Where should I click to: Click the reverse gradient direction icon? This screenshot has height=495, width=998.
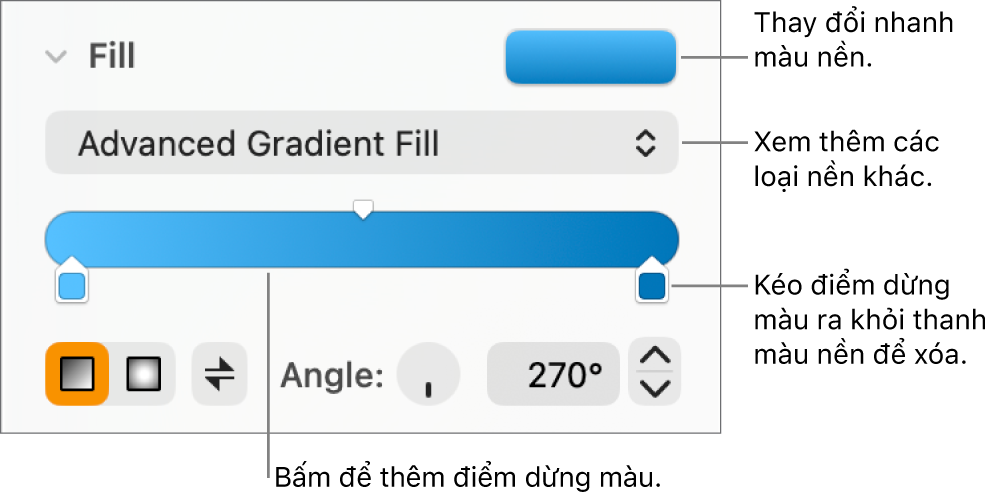219,374
